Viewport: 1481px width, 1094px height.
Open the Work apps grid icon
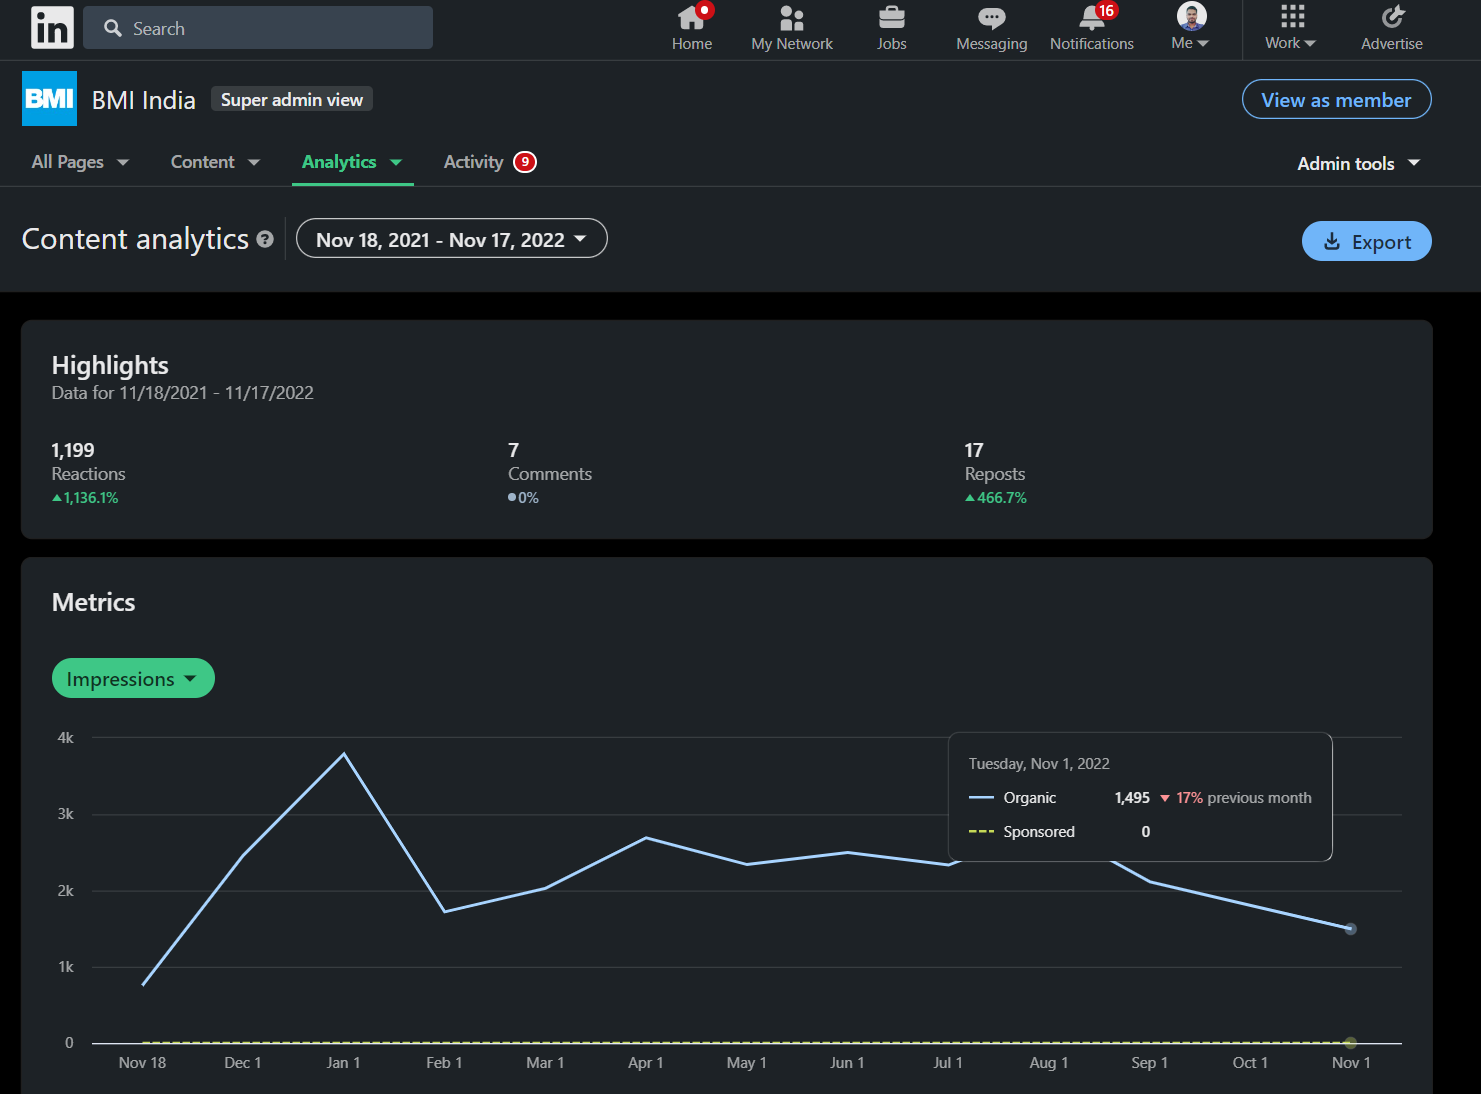1292,16
